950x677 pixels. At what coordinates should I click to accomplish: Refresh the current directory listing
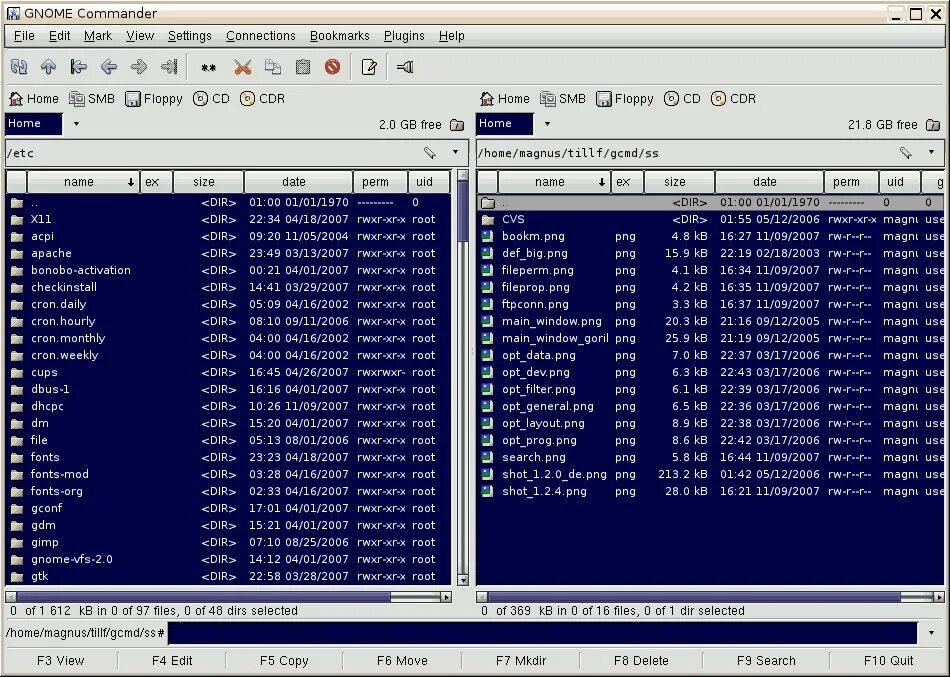pyautogui.click(x=18, y=67)
